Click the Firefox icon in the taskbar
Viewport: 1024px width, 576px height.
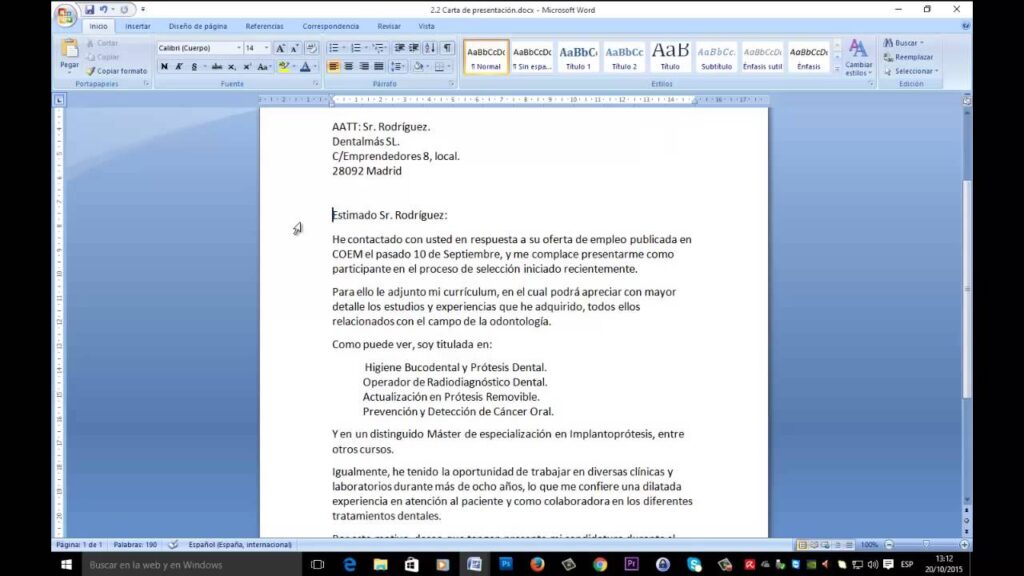[x=536, y=565]
